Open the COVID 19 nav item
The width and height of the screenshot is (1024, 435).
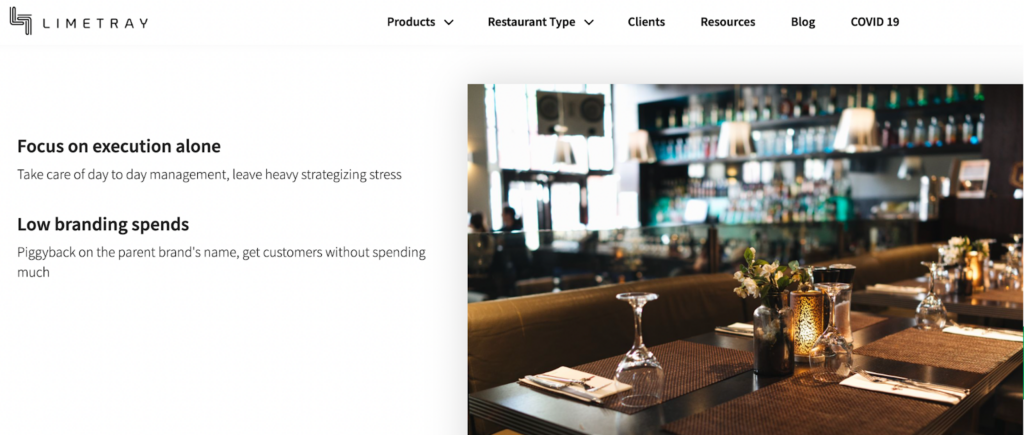click(x=874, y=22)
